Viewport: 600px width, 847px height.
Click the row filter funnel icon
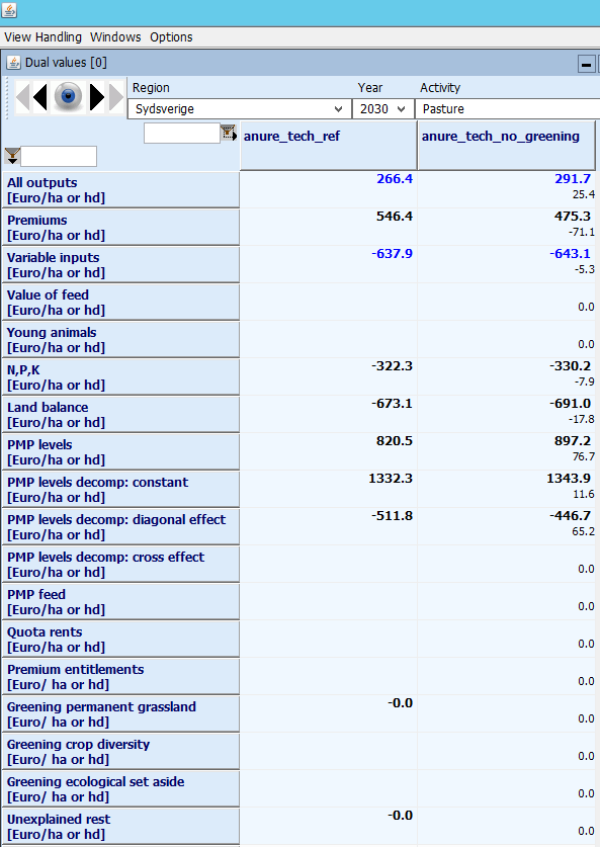click(x=12, y=156)
